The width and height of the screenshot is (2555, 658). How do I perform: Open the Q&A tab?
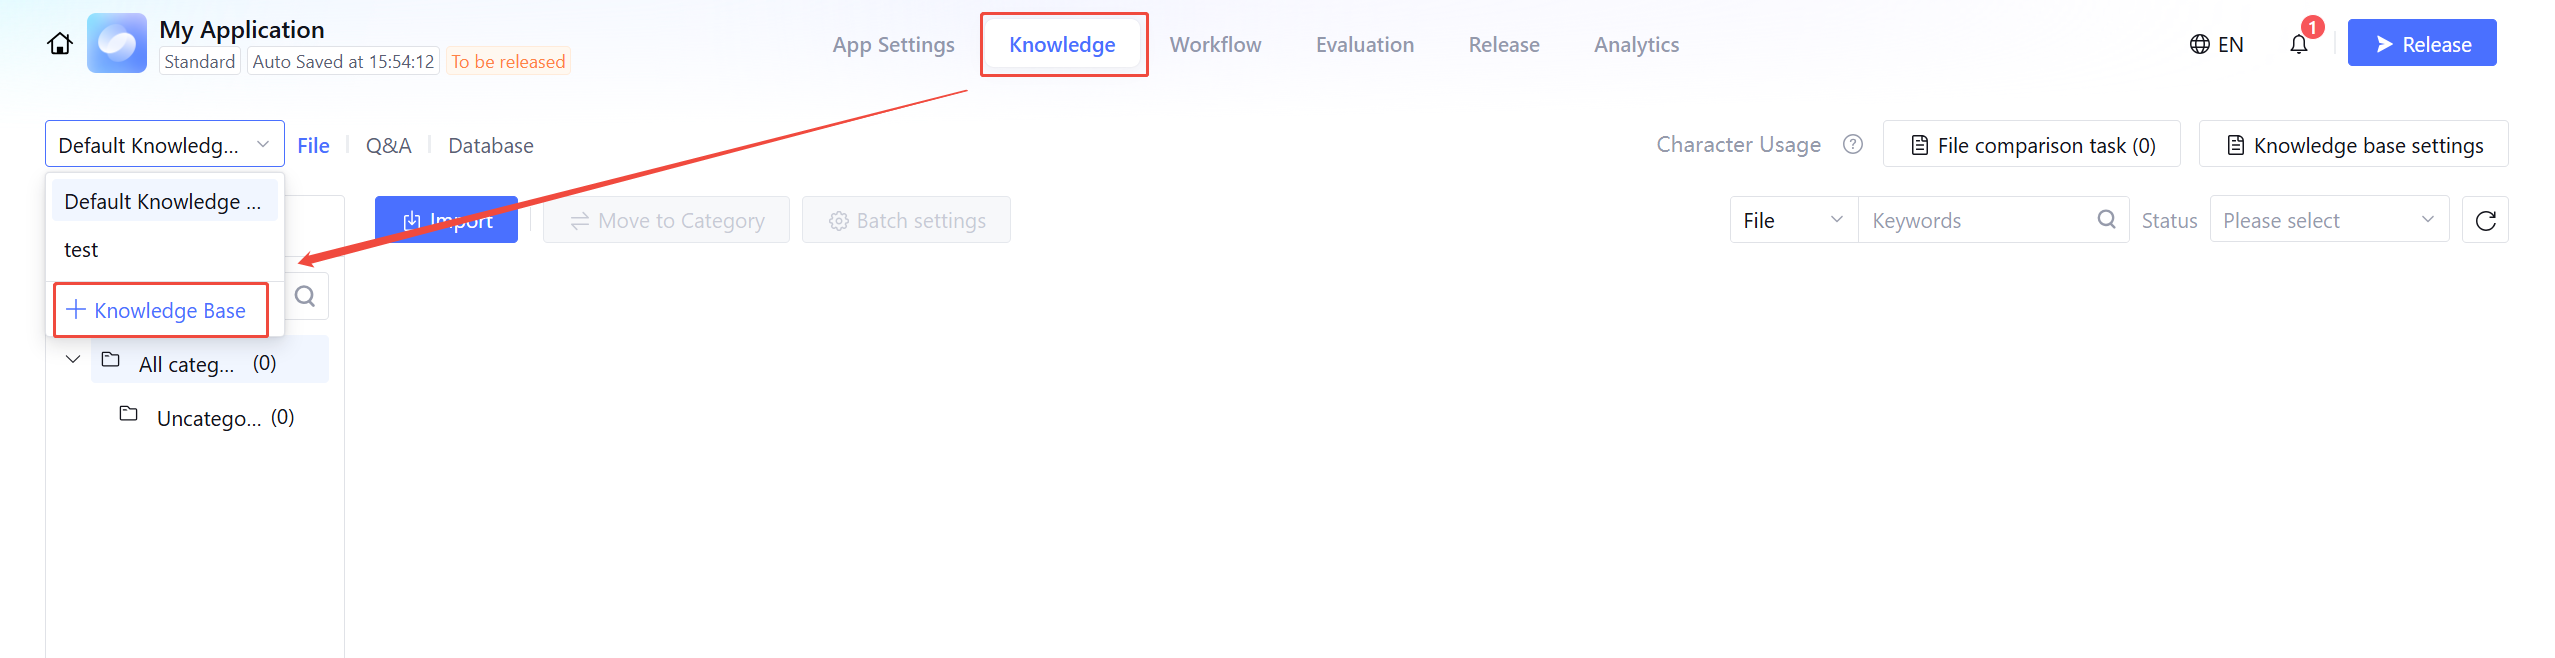(x=388, y=146)
